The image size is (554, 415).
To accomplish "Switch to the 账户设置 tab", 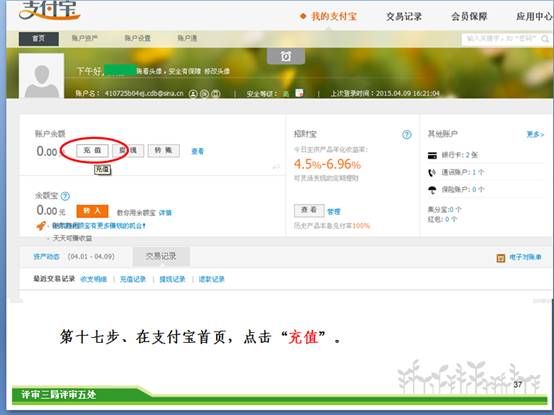I will coord(137,38).
